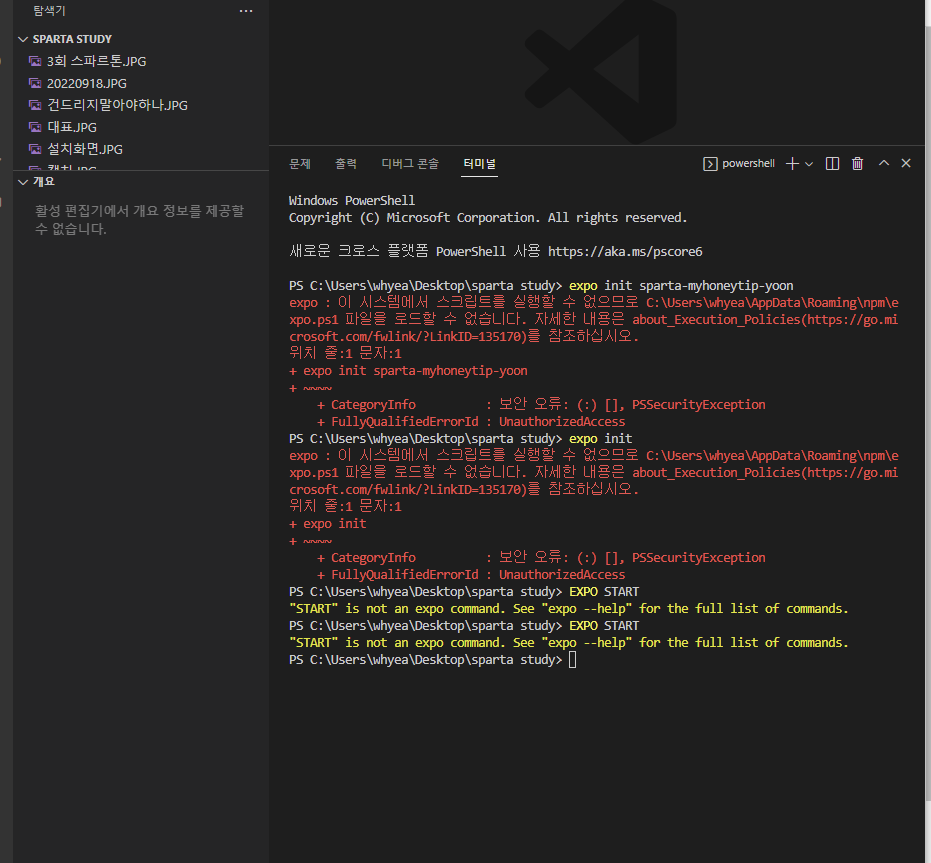Close the terminal panel
The height and width of the screenshot is (863, 931).
pyautogui.click(x=906, y=163)
